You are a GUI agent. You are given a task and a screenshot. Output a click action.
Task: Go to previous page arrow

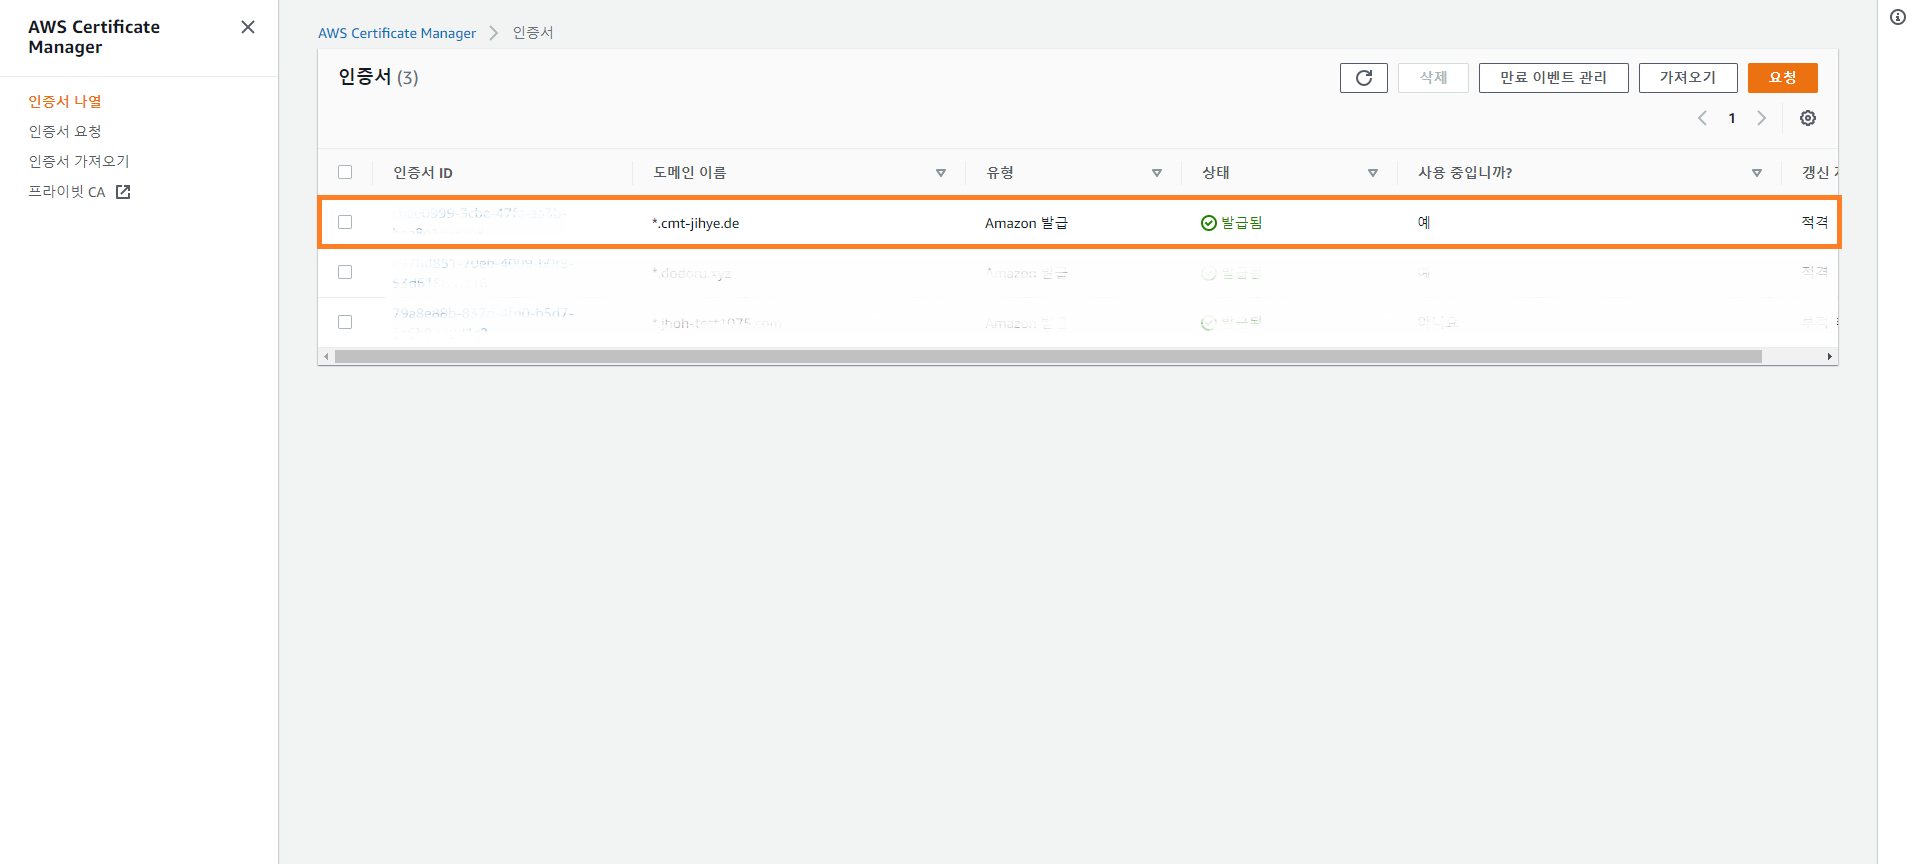(1702, 118)
